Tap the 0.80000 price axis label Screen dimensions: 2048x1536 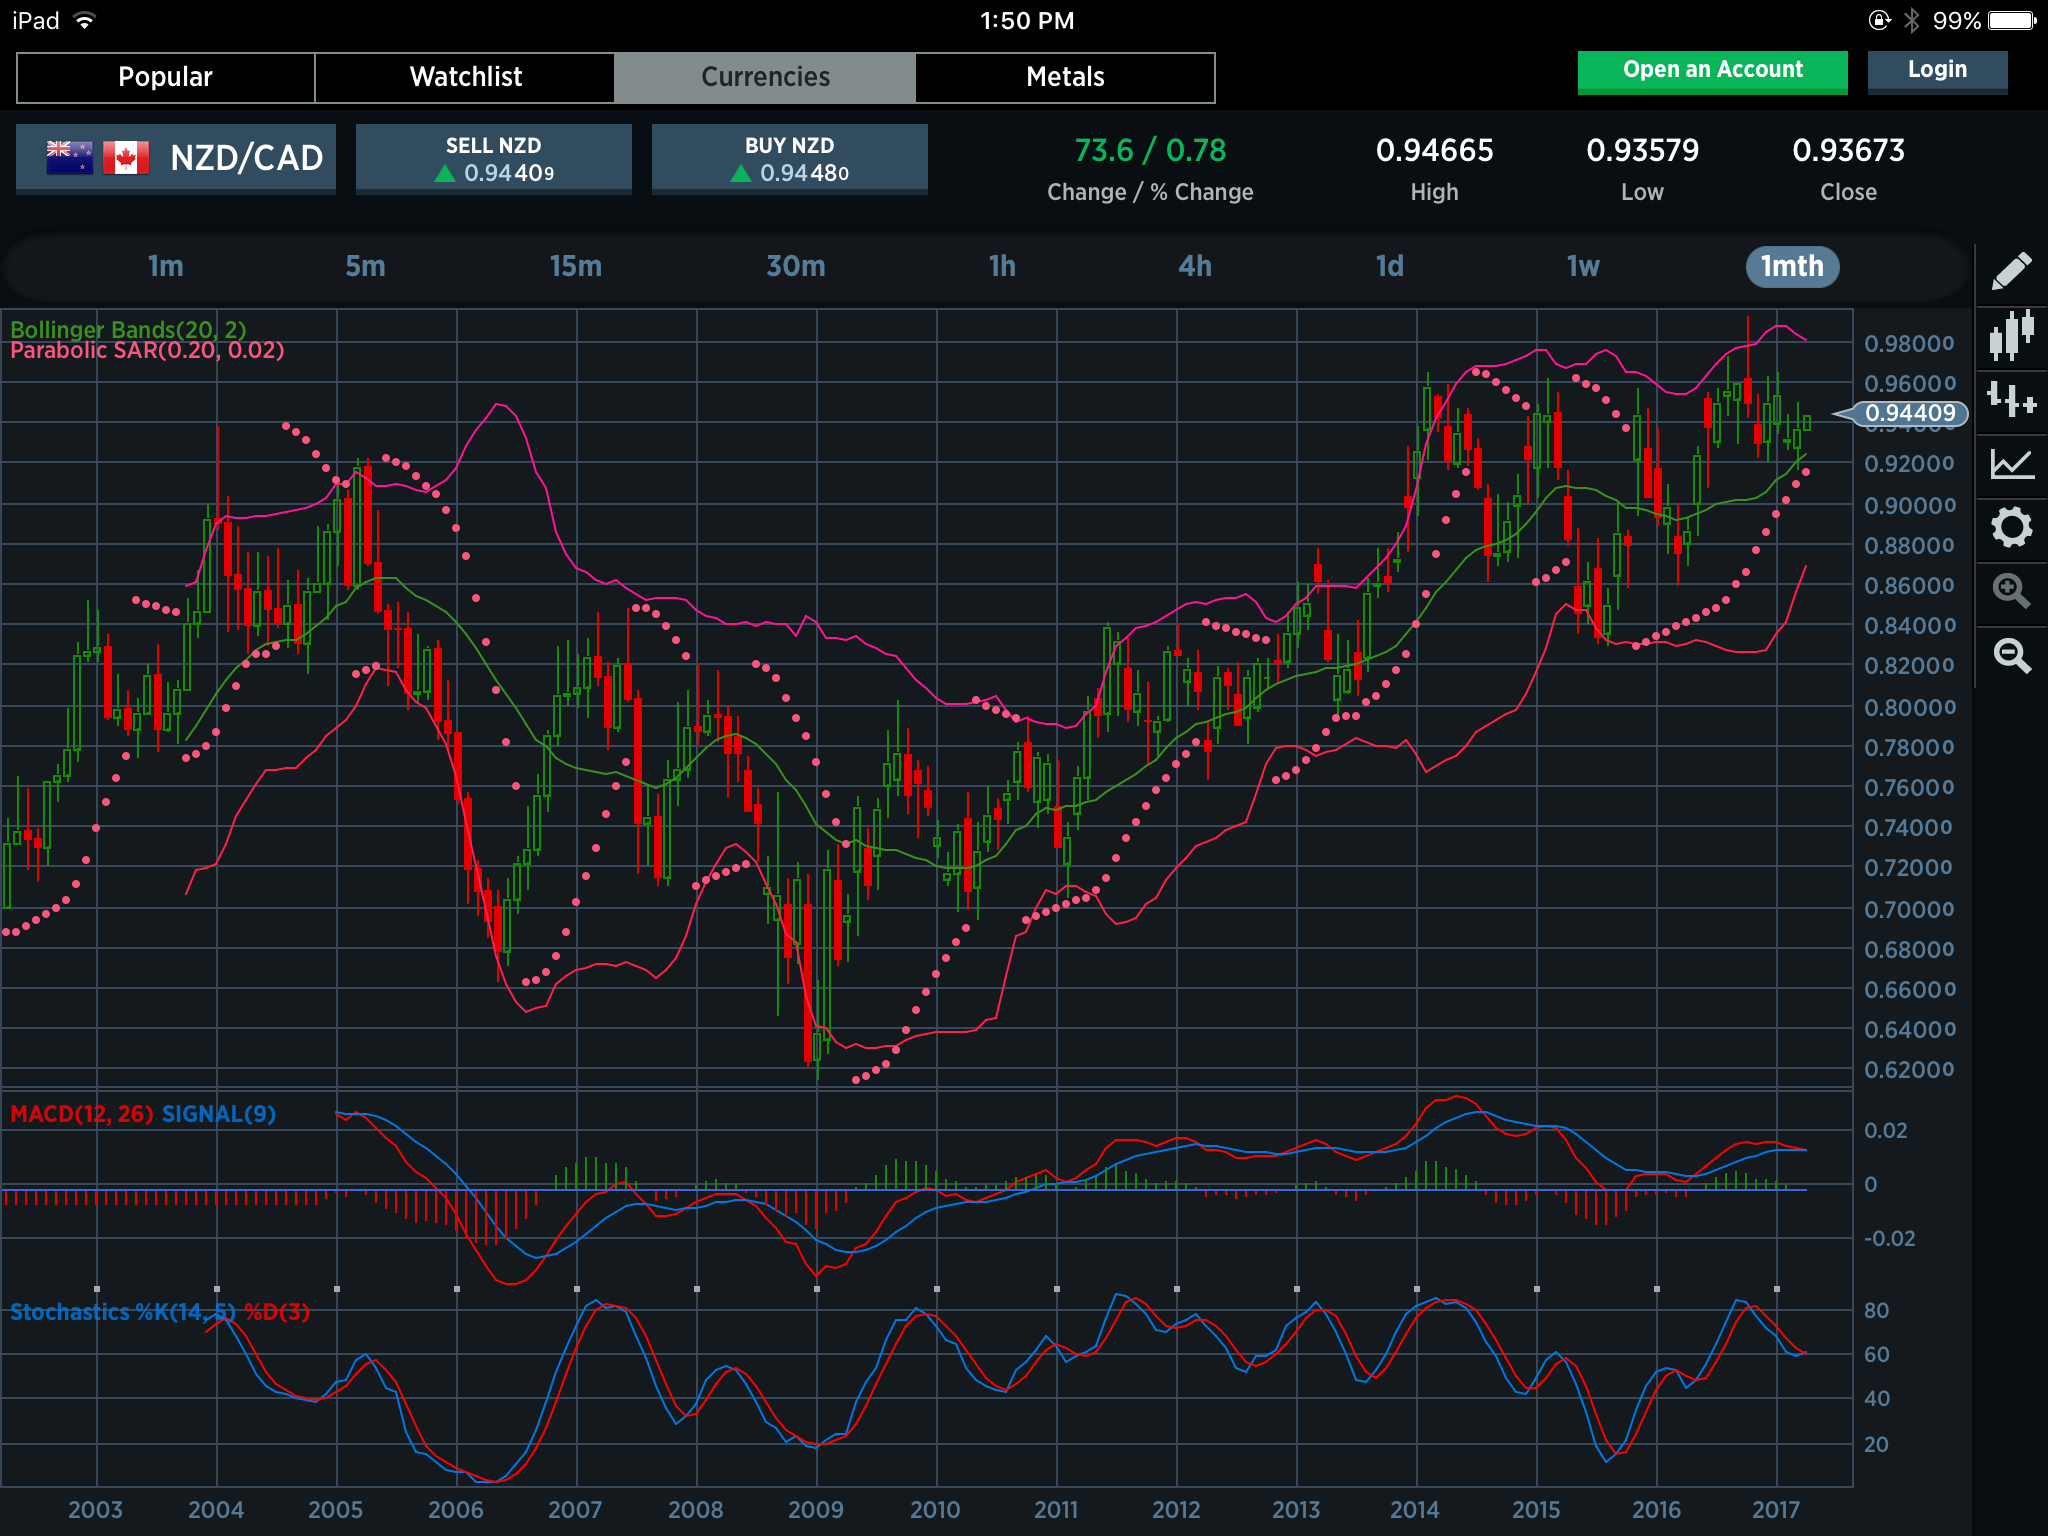pos(1909,708)
